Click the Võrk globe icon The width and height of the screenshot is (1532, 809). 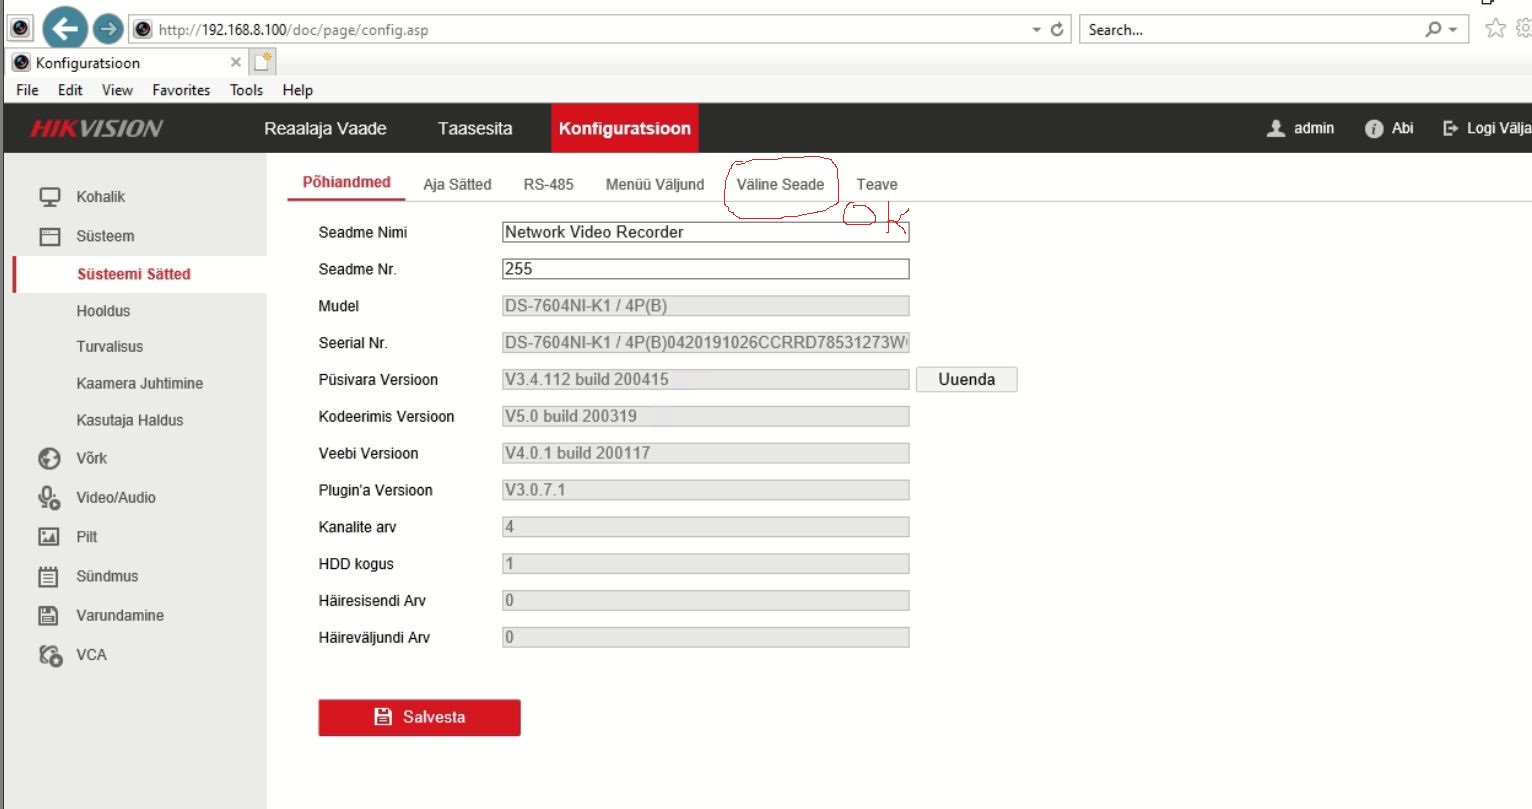(49, 458)
